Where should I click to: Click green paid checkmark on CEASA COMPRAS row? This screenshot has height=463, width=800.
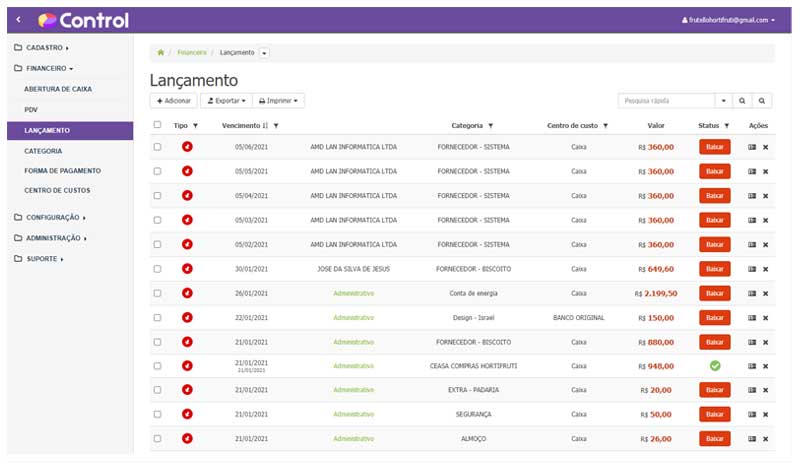714,366
